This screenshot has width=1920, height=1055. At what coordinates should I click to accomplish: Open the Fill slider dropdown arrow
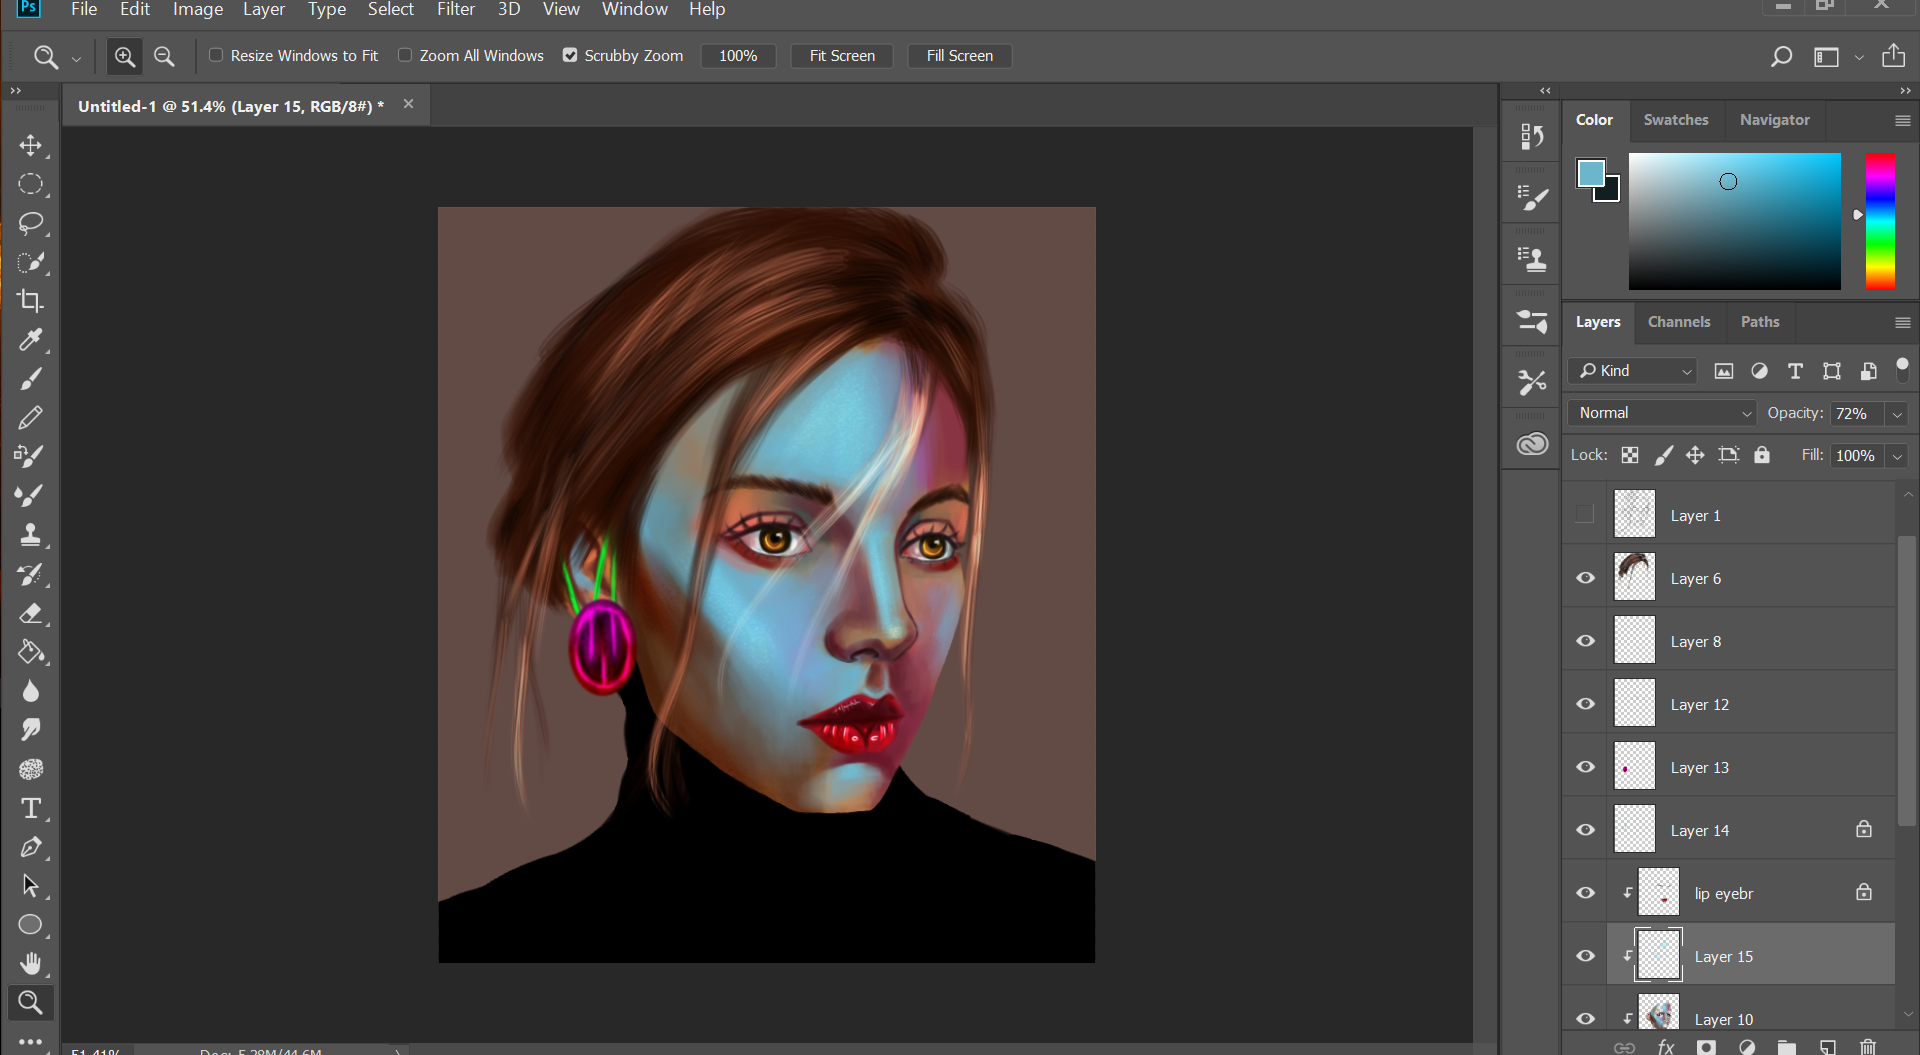point(1897,456)
